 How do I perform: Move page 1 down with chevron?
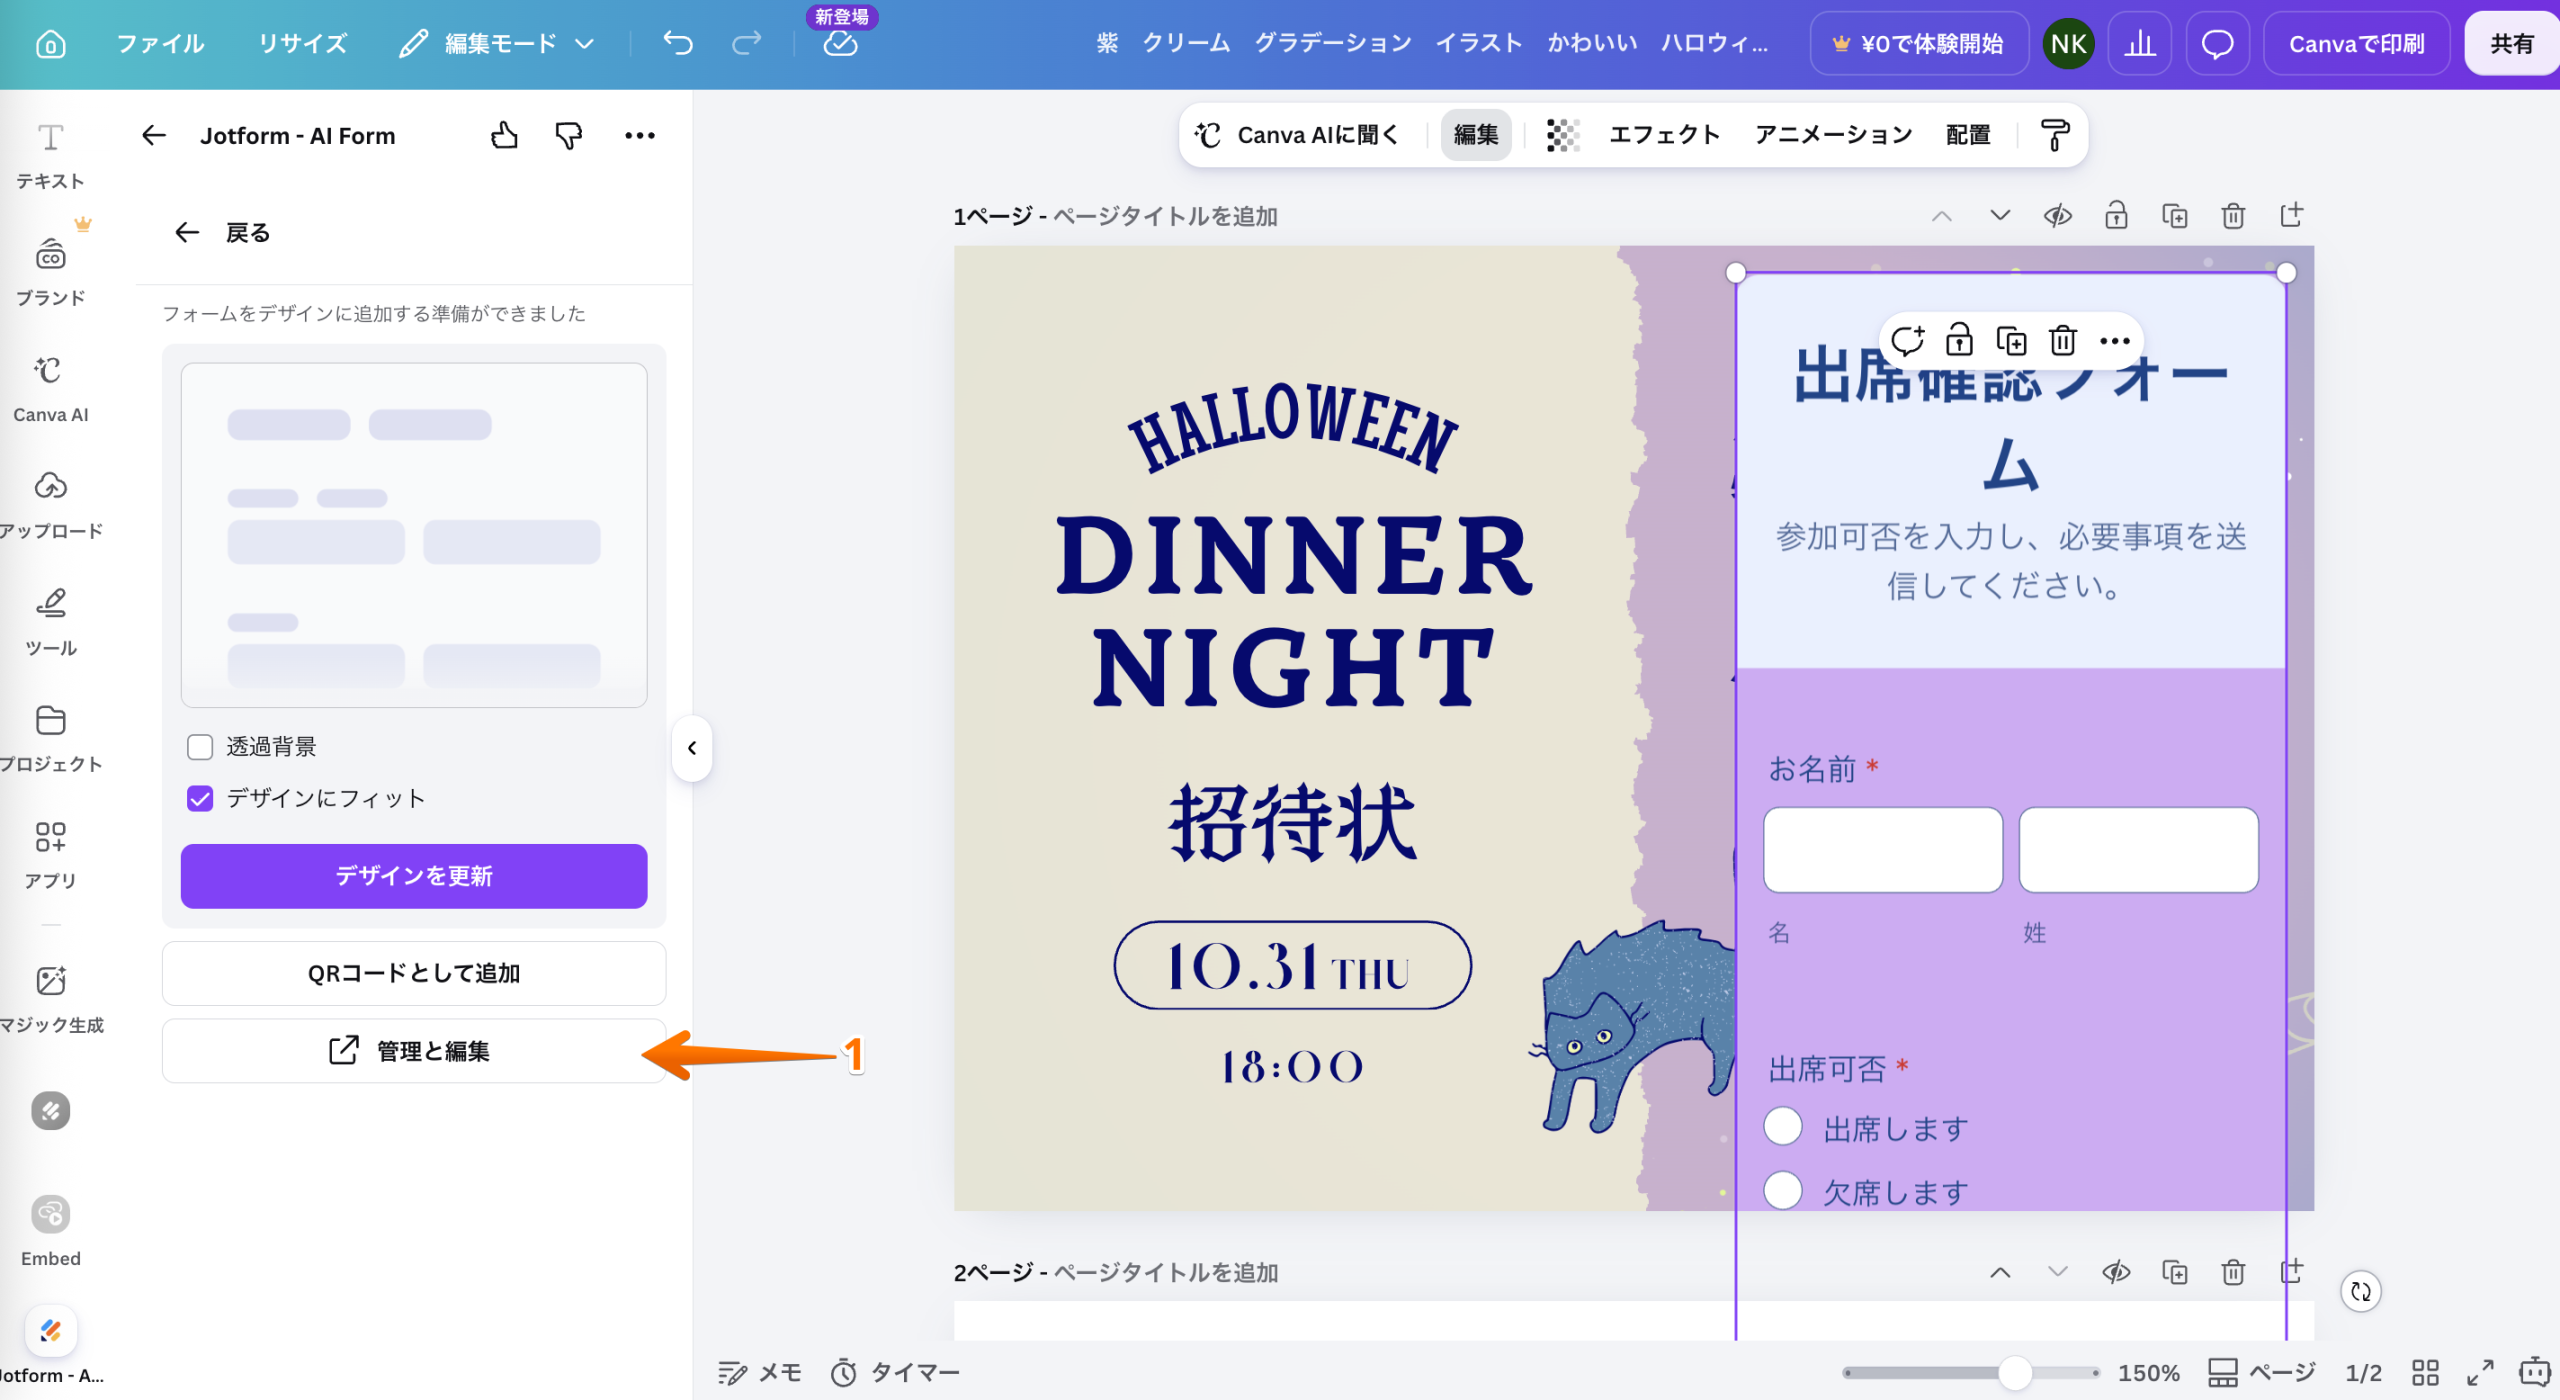coord(1999,216)
